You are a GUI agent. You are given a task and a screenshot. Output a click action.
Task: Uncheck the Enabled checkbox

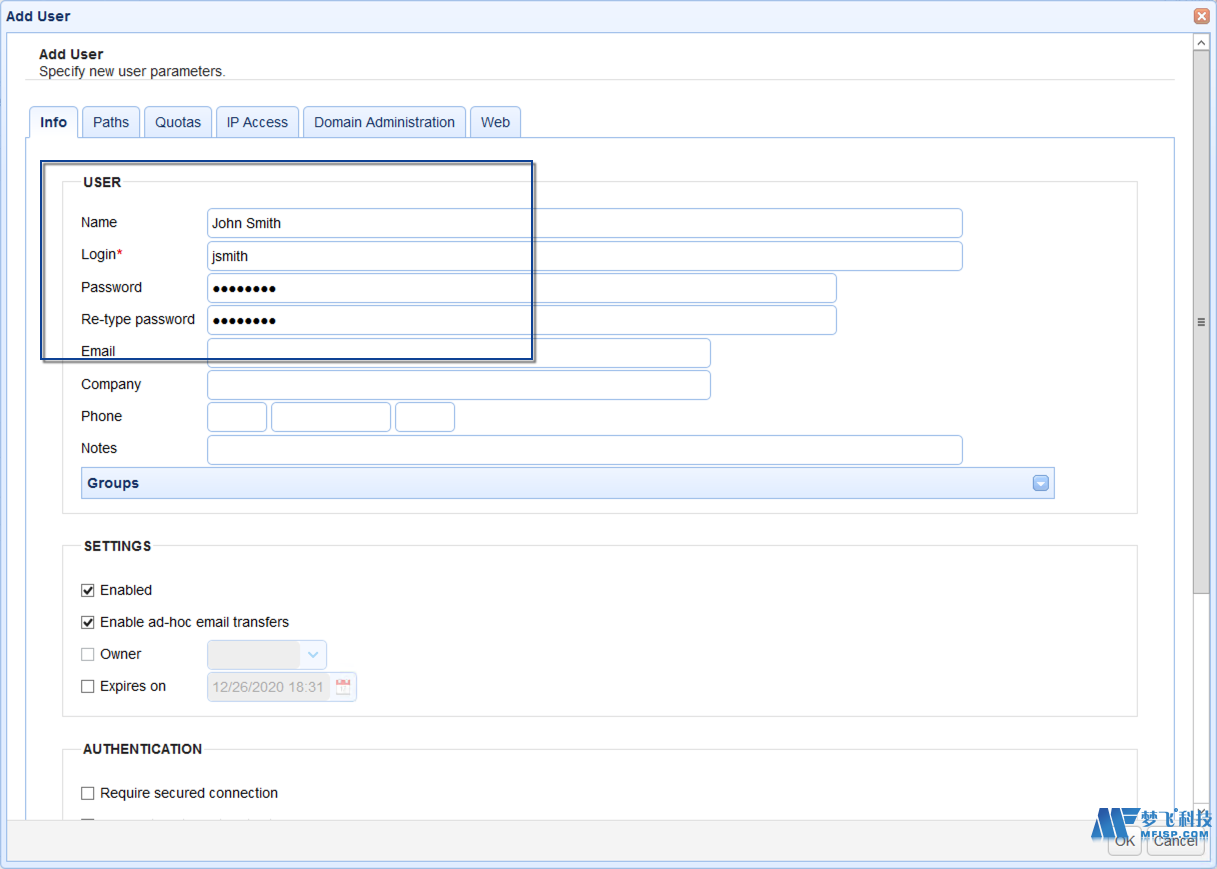click(x=88, y=591)
